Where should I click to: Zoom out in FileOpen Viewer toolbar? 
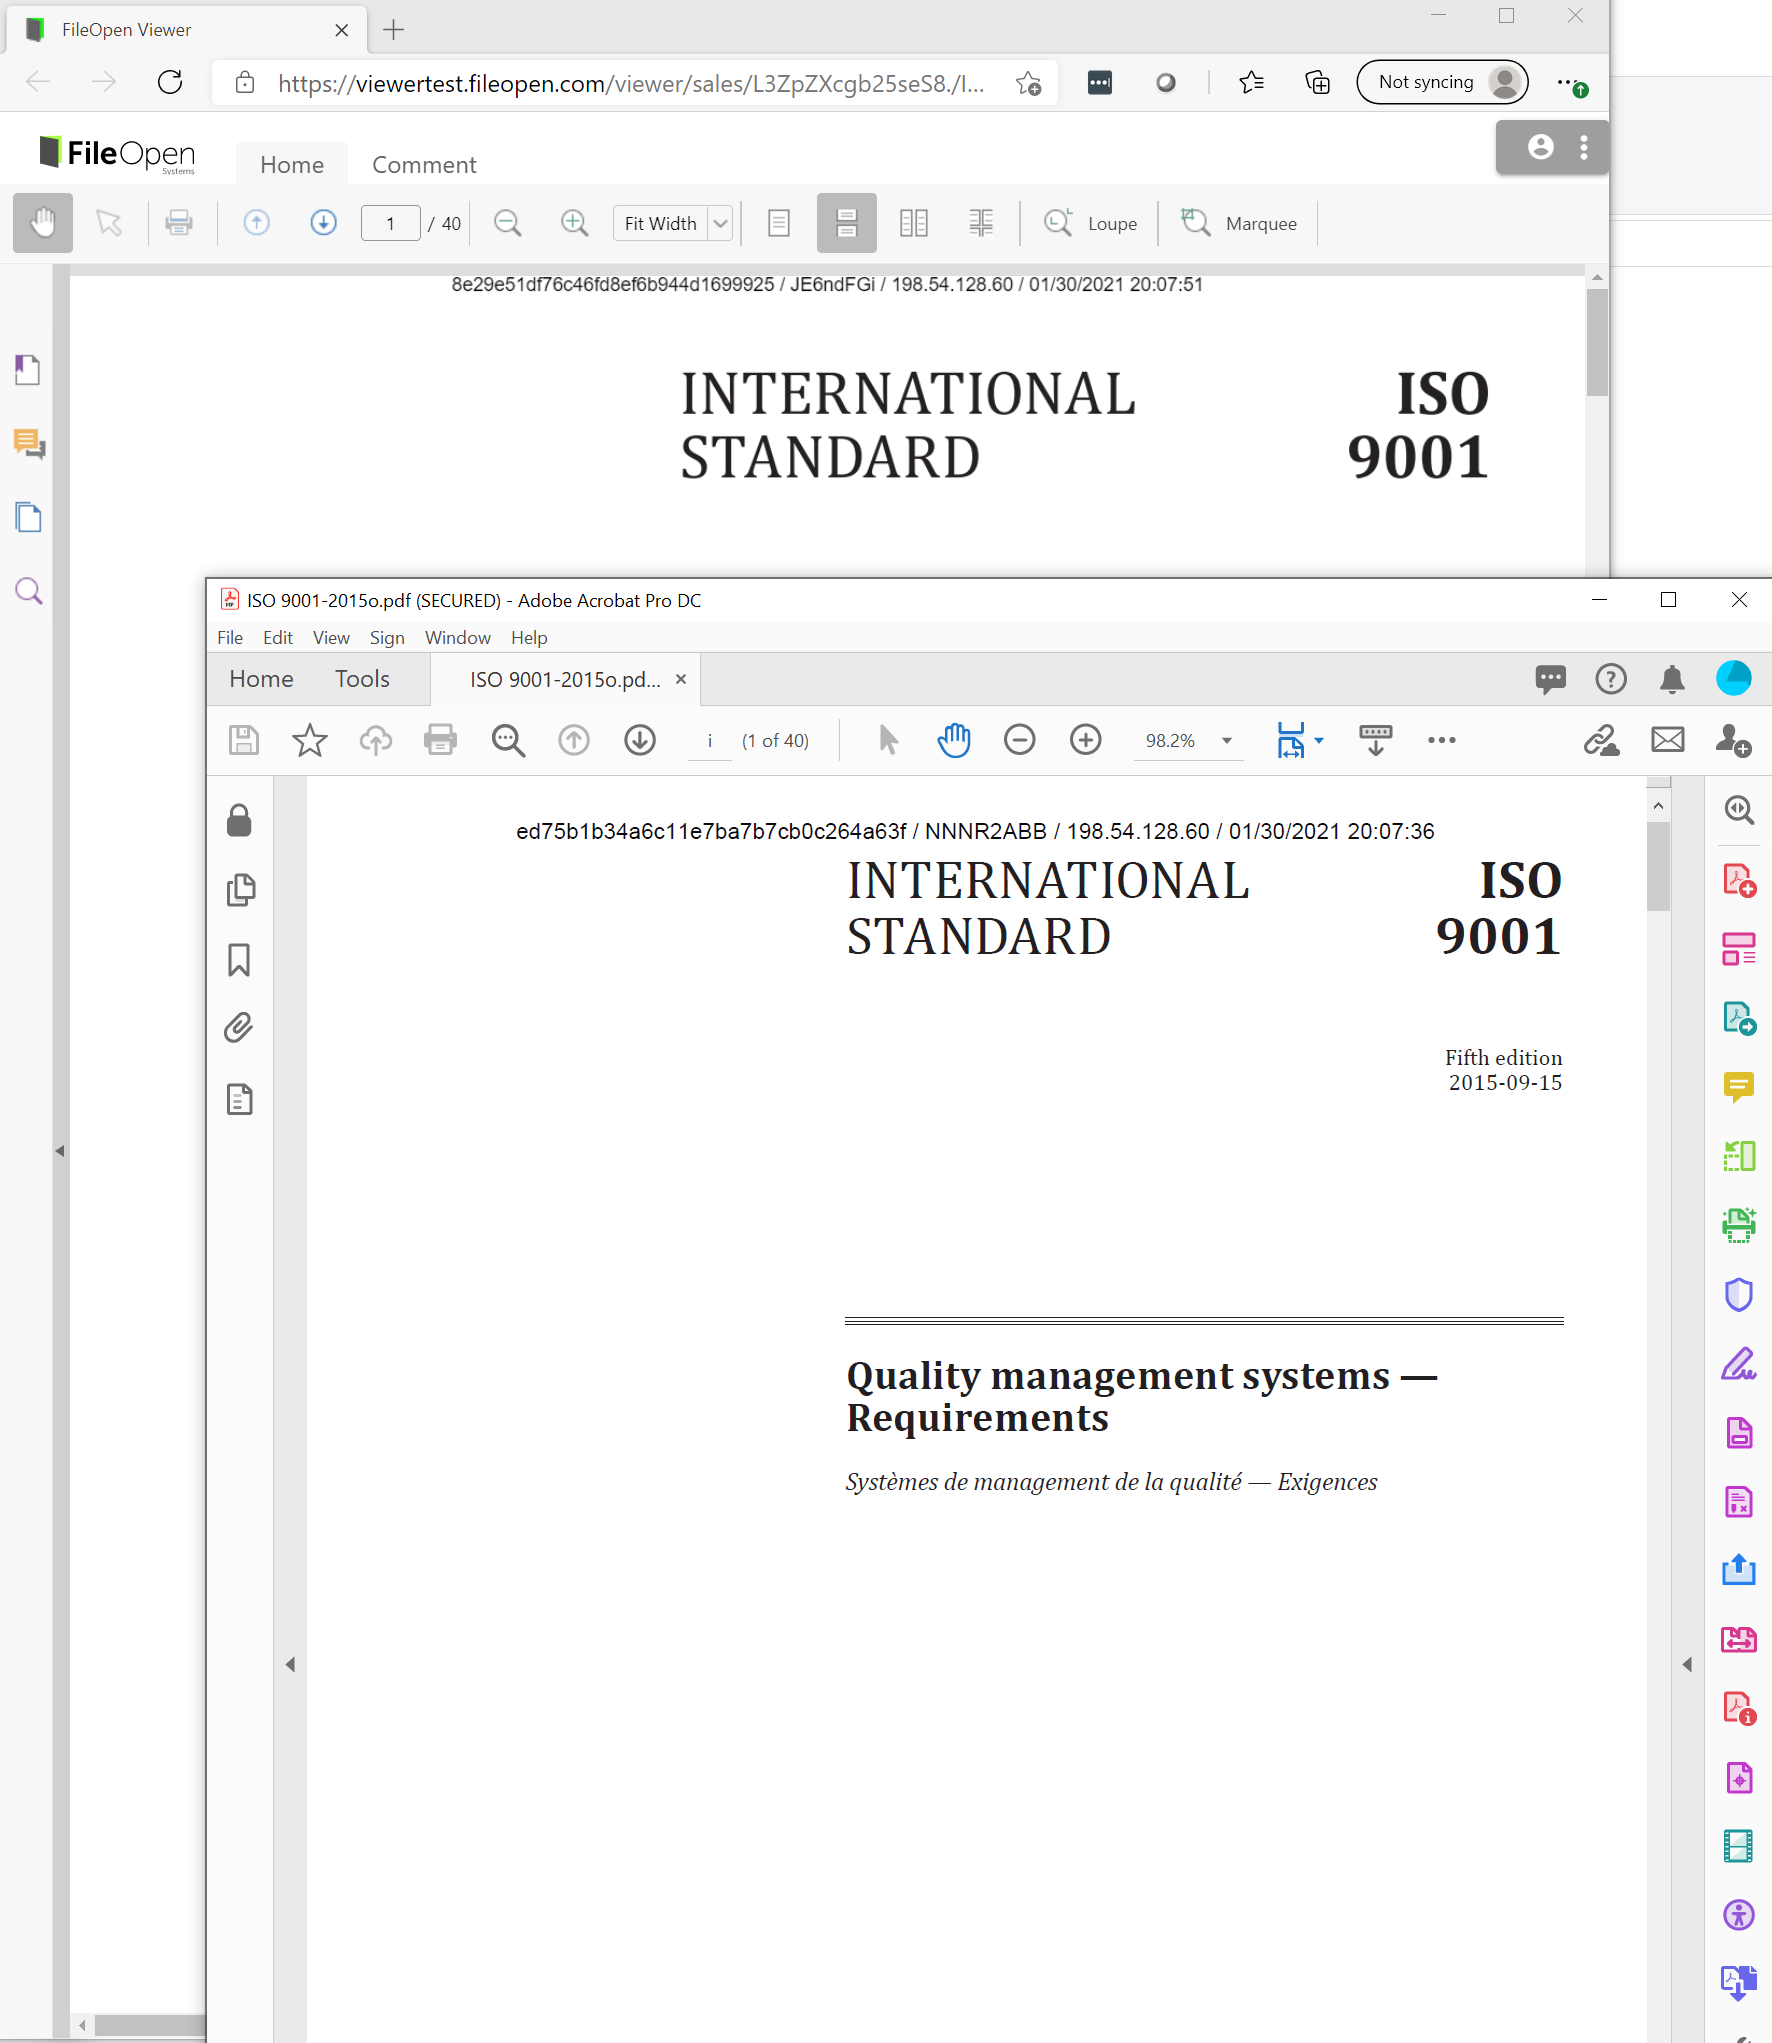(x=508, y=222)
